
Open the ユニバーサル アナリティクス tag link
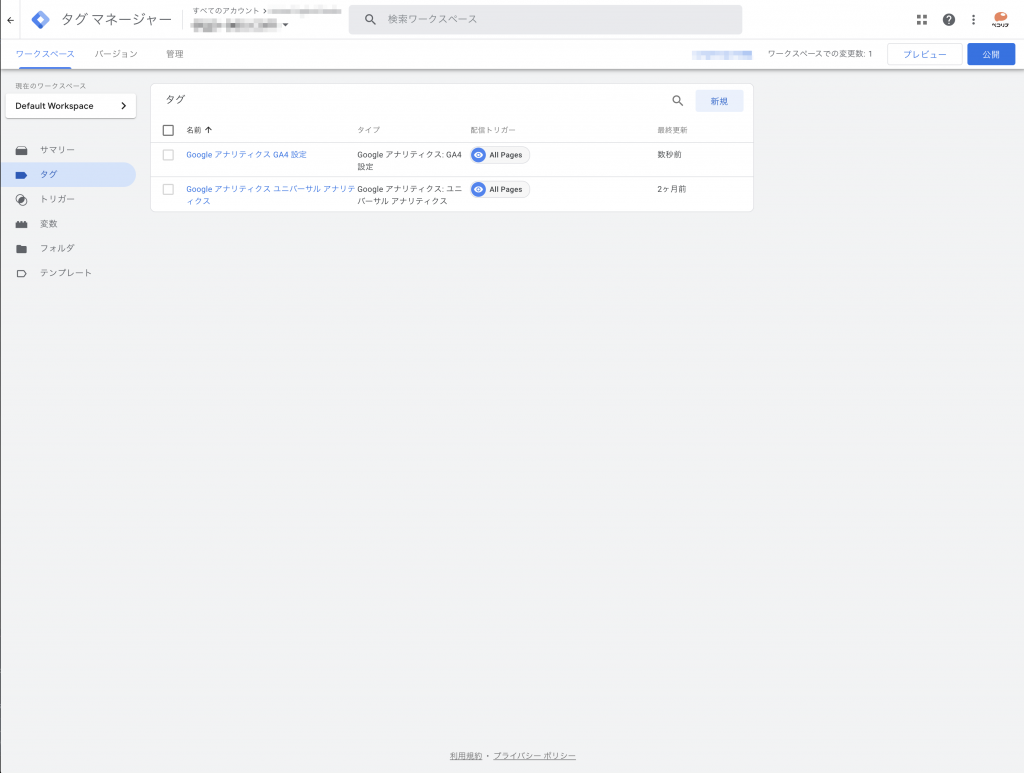tap(270, 195)
